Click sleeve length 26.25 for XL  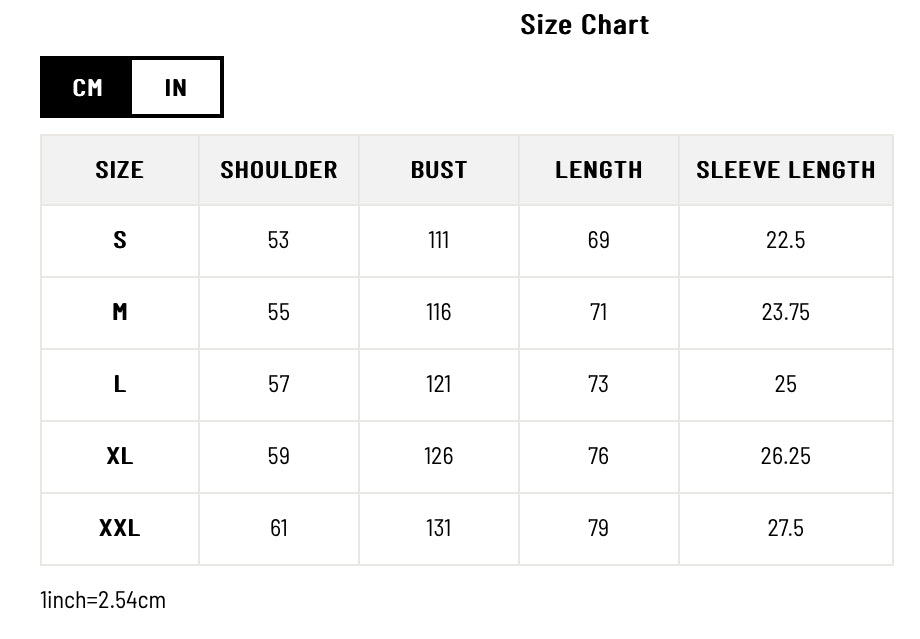(x=786, y=456)
